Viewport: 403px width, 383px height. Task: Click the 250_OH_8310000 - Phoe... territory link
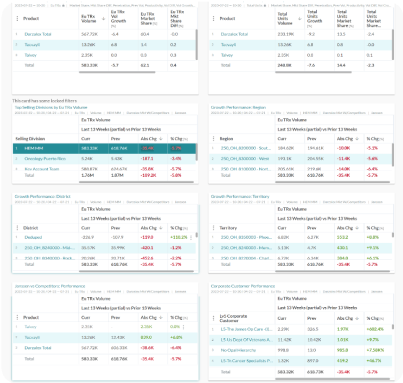(246, 237)
